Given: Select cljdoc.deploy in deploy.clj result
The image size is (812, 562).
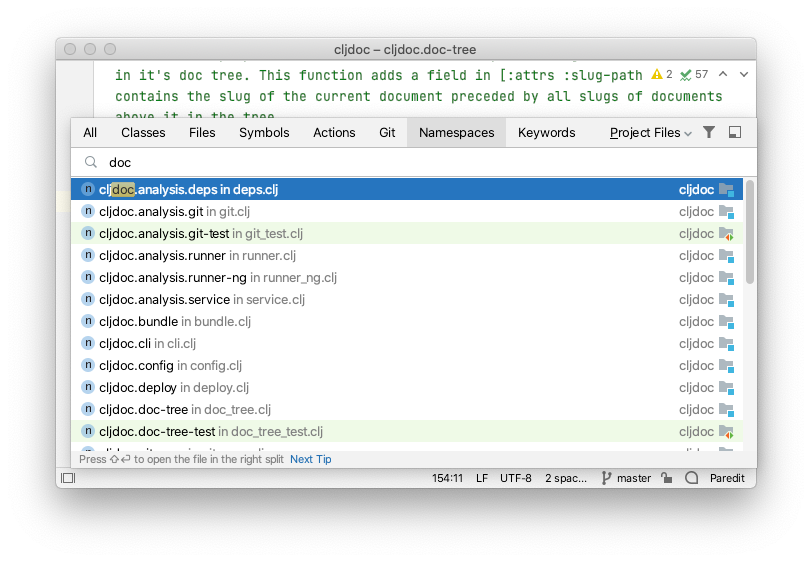Looking at the screenshot, I should [x=407, y=387].
